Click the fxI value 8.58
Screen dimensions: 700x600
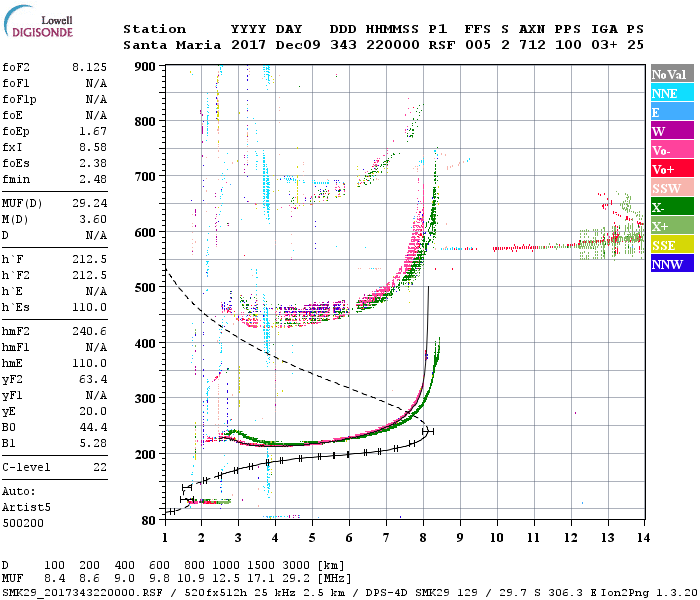pyautogui.click(x=93, y=147)
